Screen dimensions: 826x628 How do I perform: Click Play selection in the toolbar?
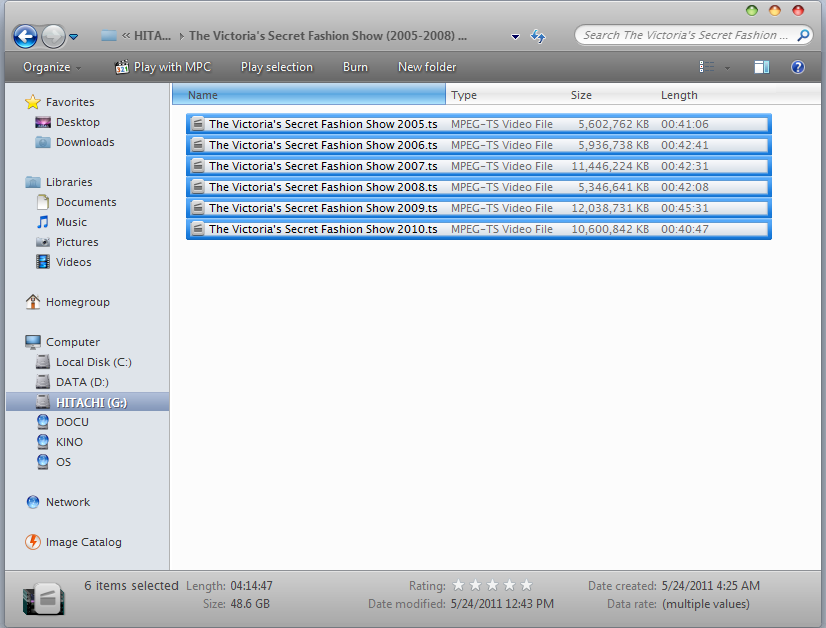tap(277, 67)
